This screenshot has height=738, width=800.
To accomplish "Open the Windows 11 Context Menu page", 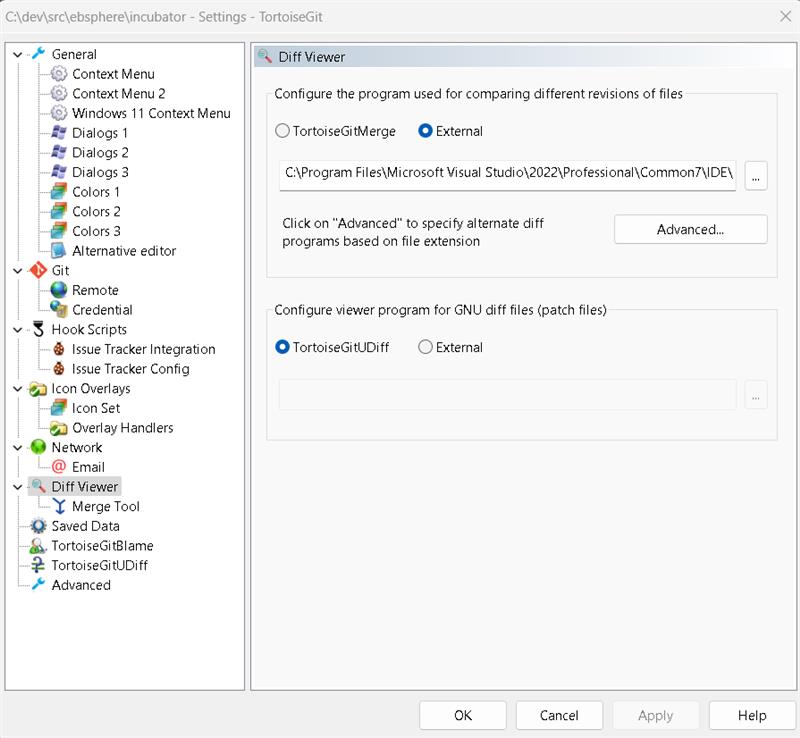I will (152, 113).
